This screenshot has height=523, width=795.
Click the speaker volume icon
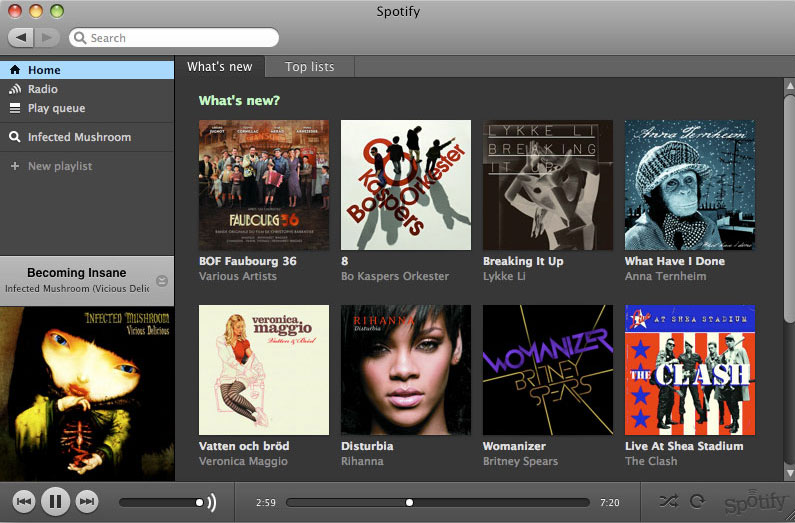pyautogui.click(x=212, y=502)
